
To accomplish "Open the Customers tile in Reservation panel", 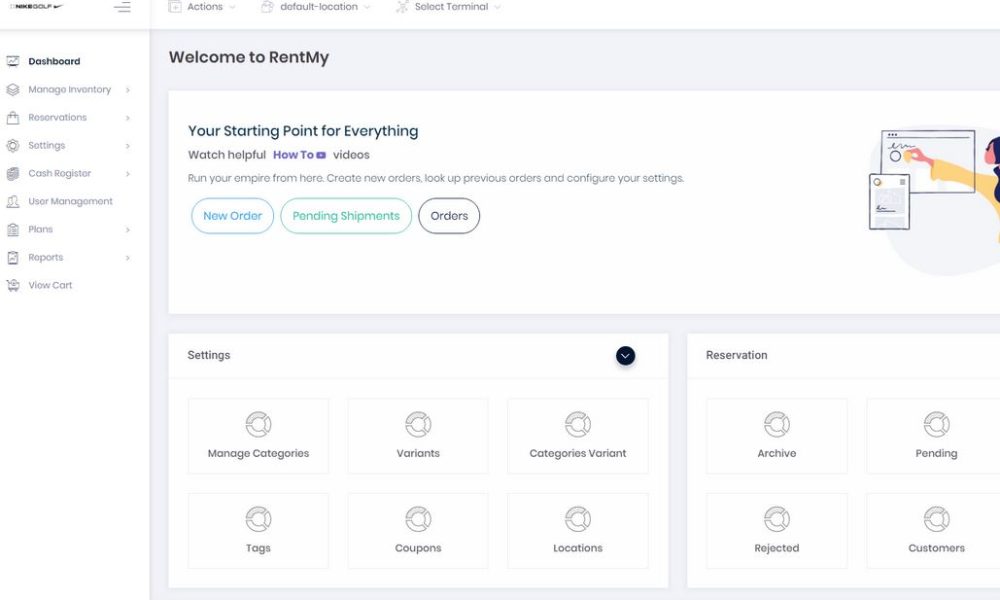I will click(x=936, y=531).
